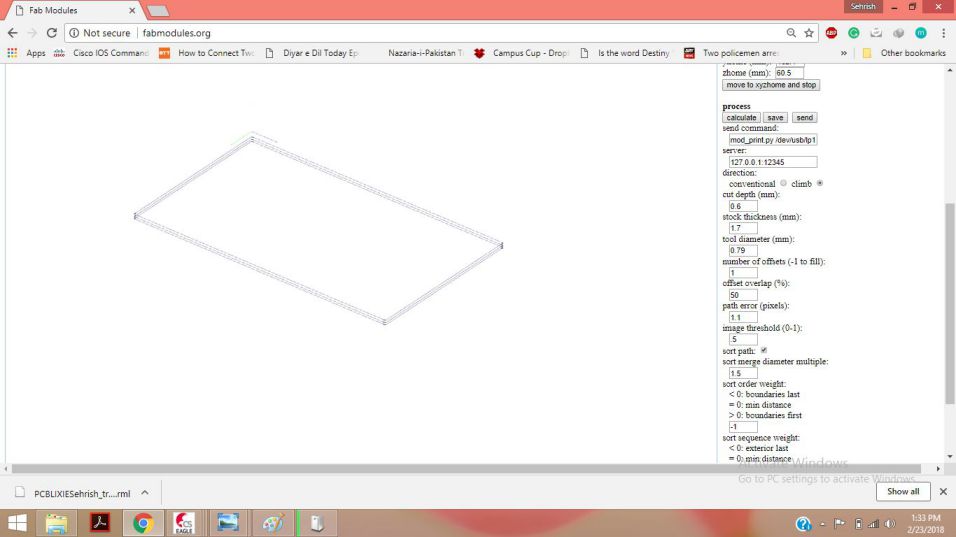This screenshot has width=956, height=537.
Task: Open Adobe Acrobat from taskbar
Action: tap(99, 523)
